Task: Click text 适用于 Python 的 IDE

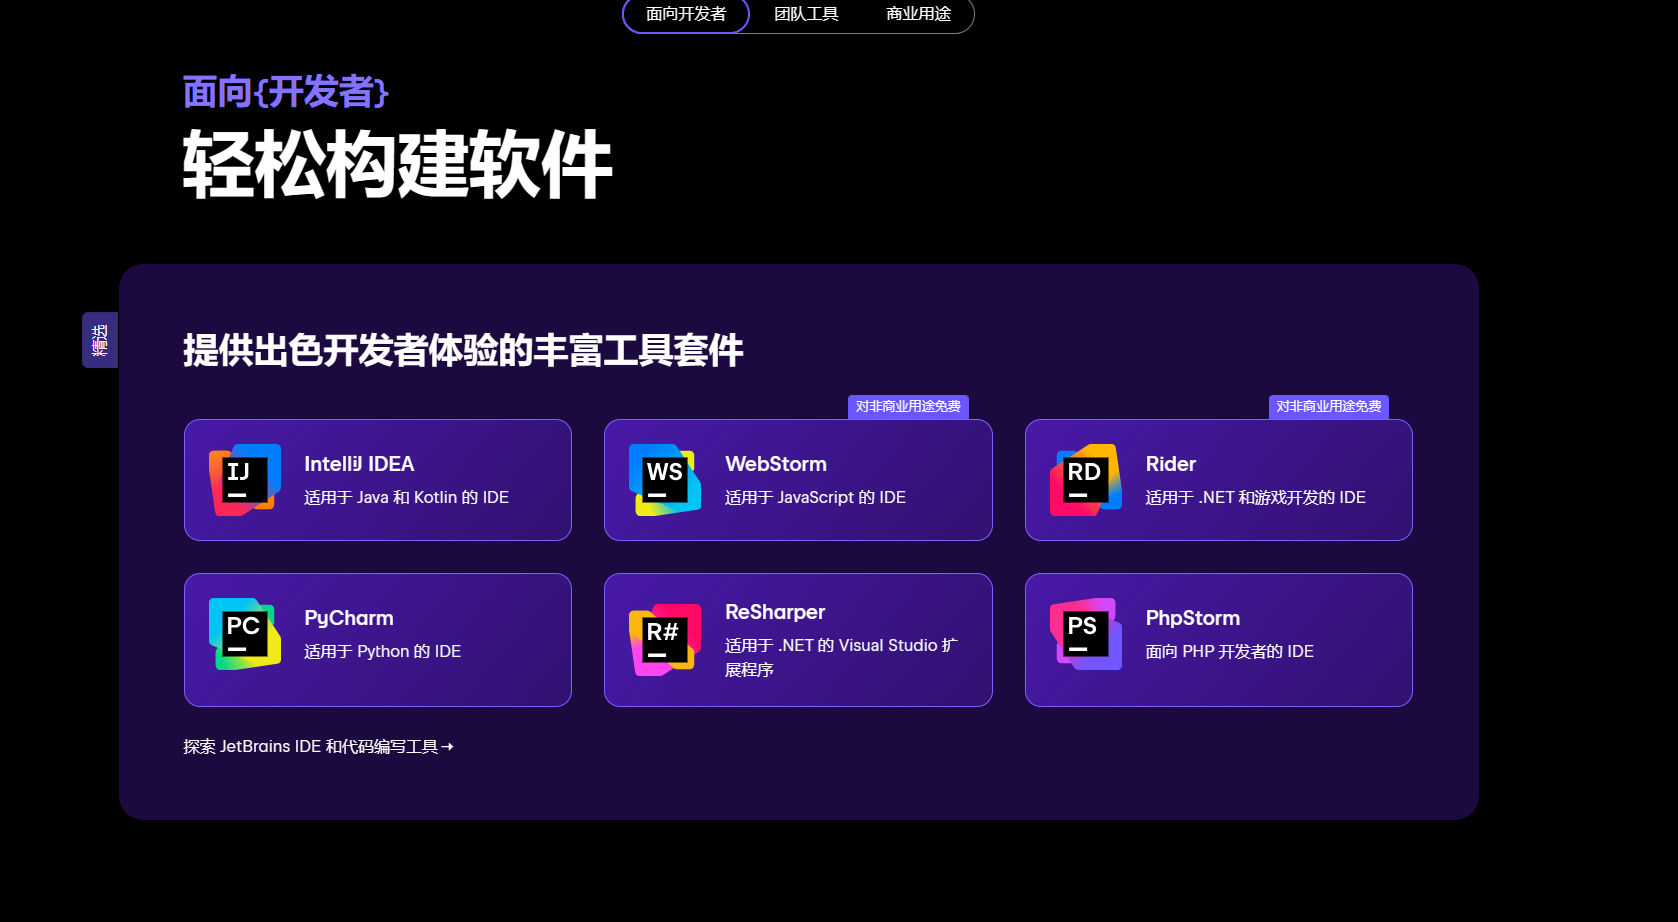Action: (x=382, y=651)
